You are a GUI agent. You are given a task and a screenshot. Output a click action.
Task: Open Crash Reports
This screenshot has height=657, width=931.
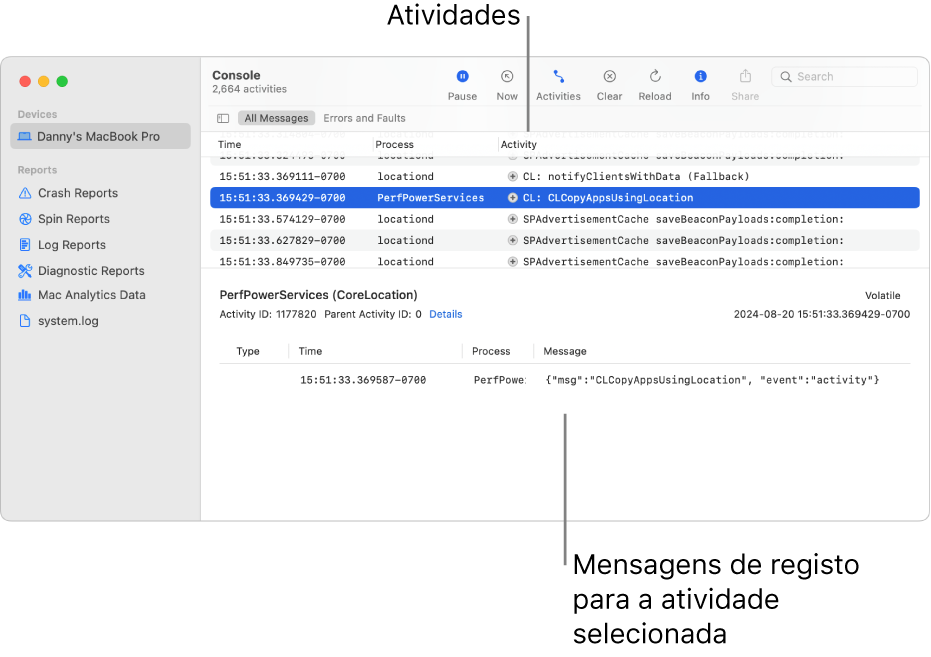click(x=78, y=193)
